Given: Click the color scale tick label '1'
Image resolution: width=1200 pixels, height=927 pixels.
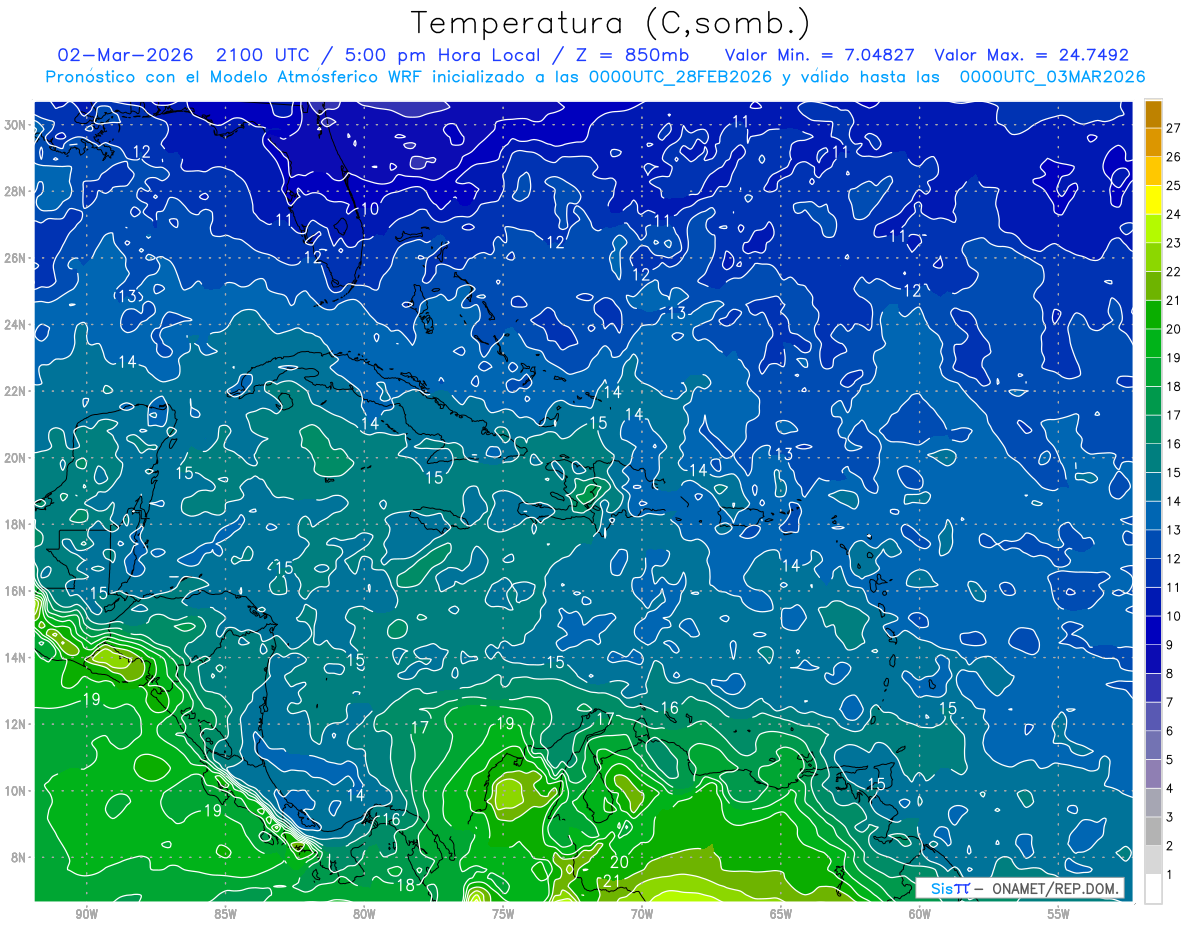Looking at the screenshot, I should click(x=1170, y=875).
